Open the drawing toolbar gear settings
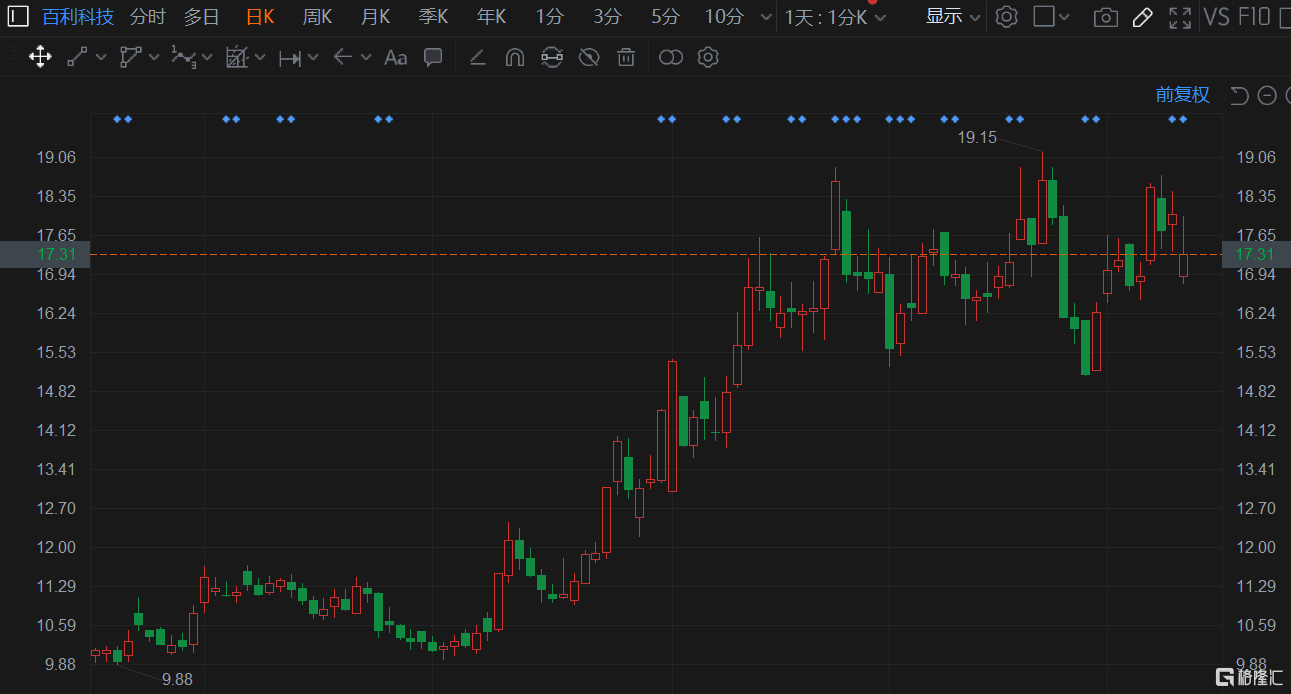 [x=708, y=58]
